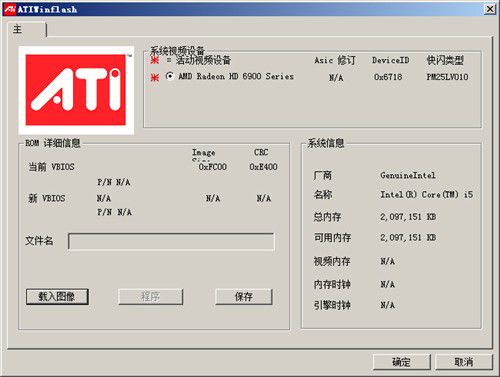
Task: Click the Asic 修订 column header
Action: click(x=335, y=60)
